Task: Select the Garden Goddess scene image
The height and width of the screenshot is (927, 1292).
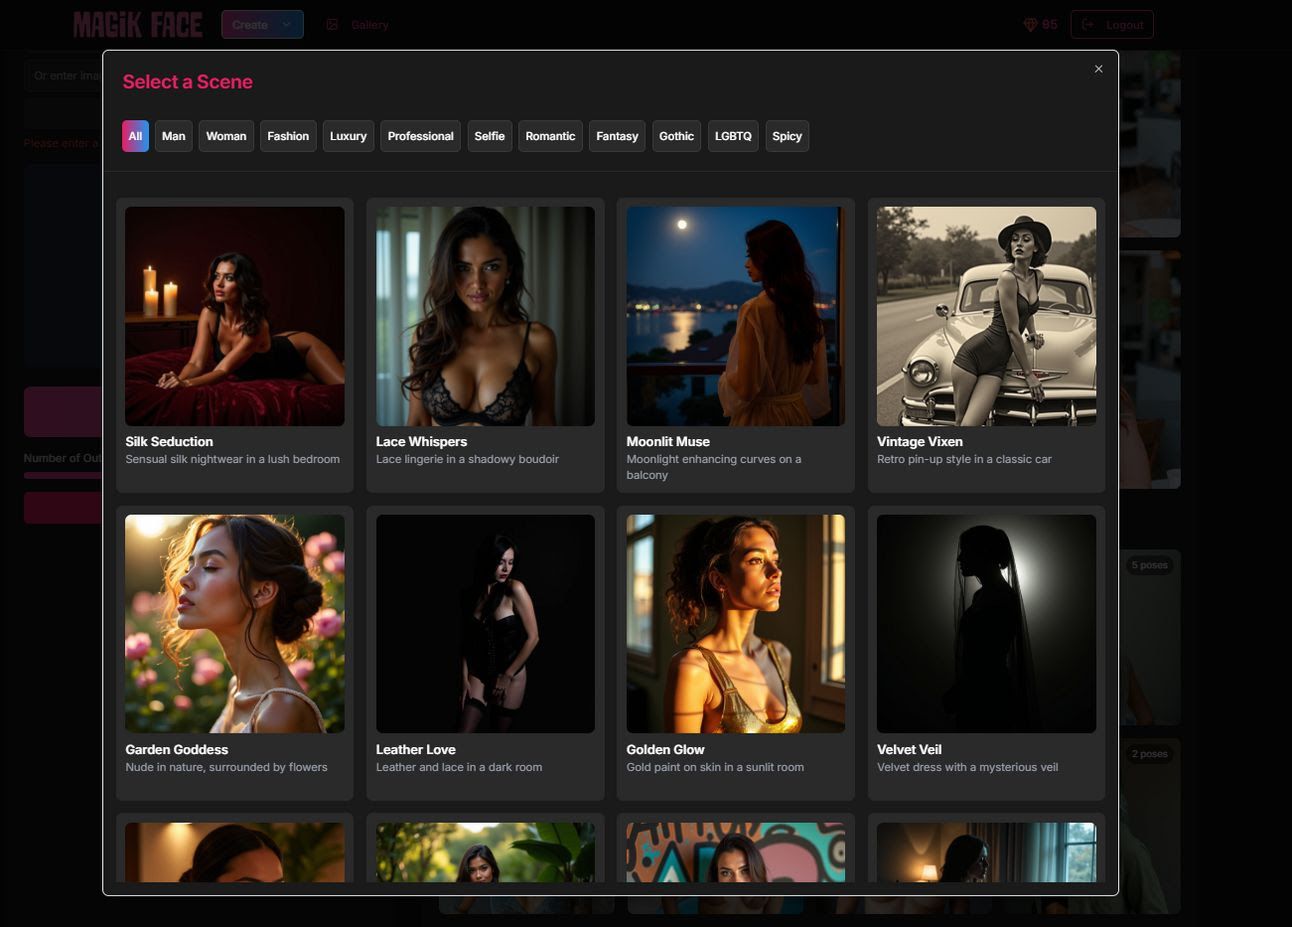Action: [235, 624]
